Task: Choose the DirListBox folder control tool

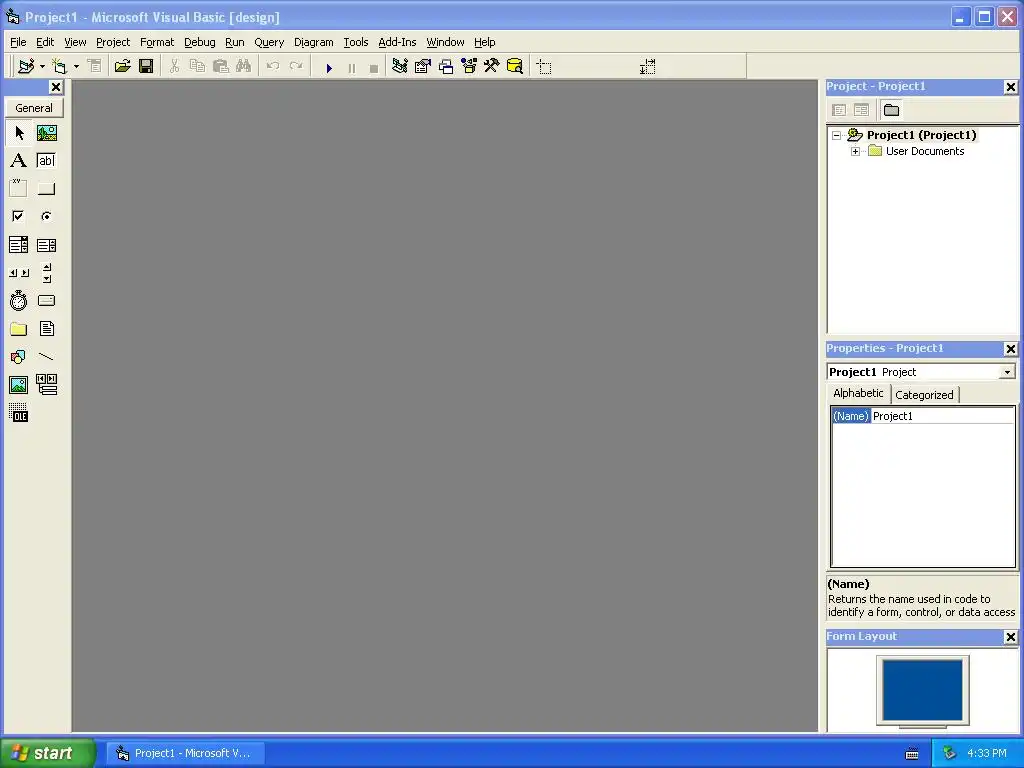Action: 19,329
